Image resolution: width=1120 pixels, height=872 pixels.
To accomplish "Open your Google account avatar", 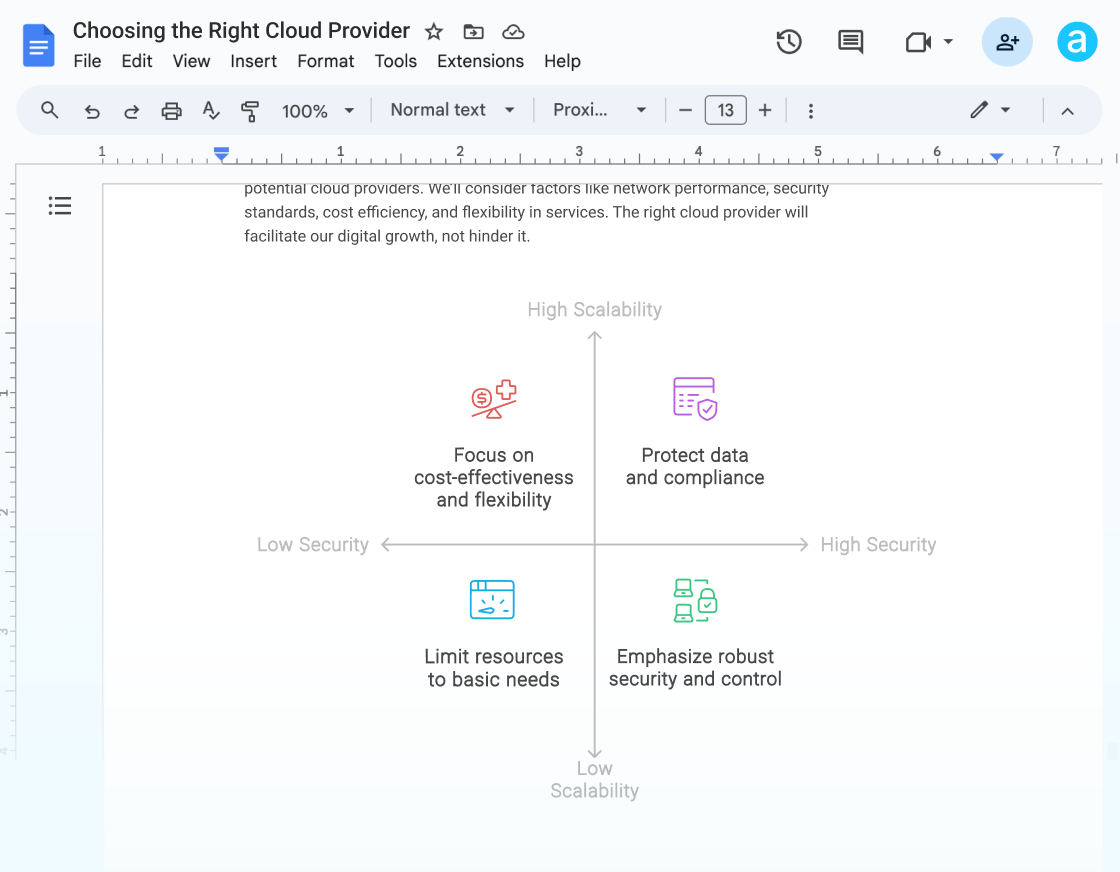I will [x=1077, y=42].
